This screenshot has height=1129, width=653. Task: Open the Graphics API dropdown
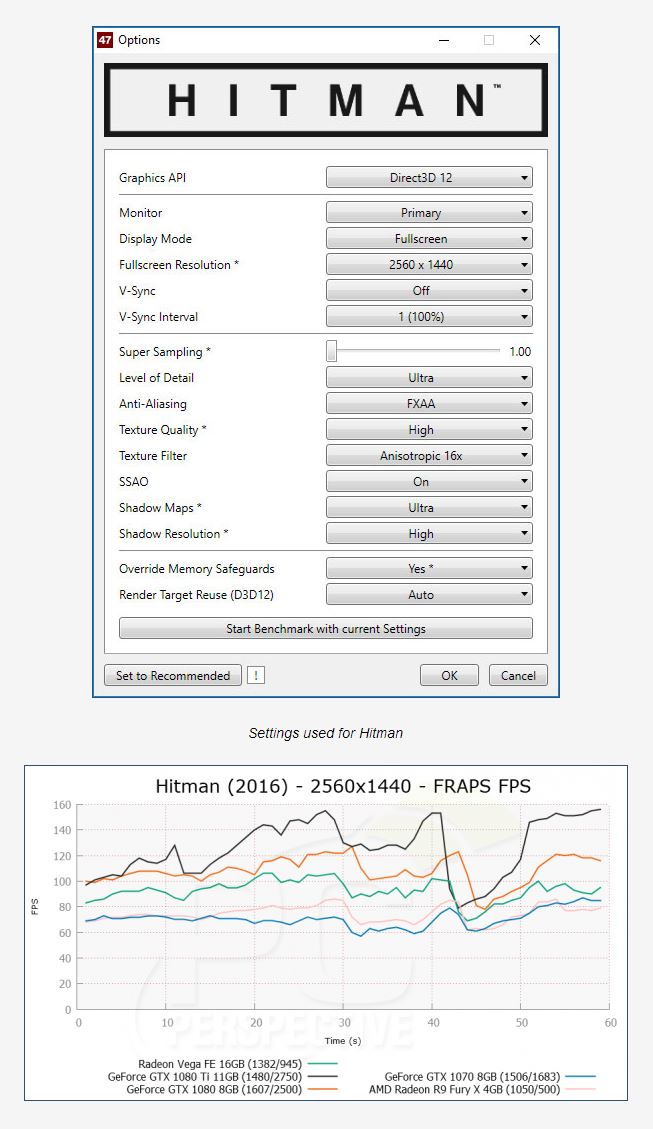pyautogui.click(x=429, y=177)
